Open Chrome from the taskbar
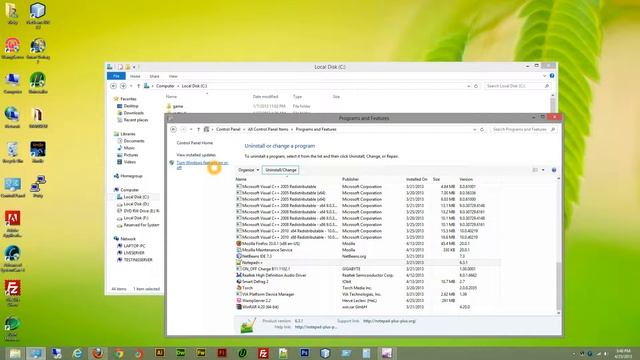Viewport: 640px width, 360px height. point(118,353)
